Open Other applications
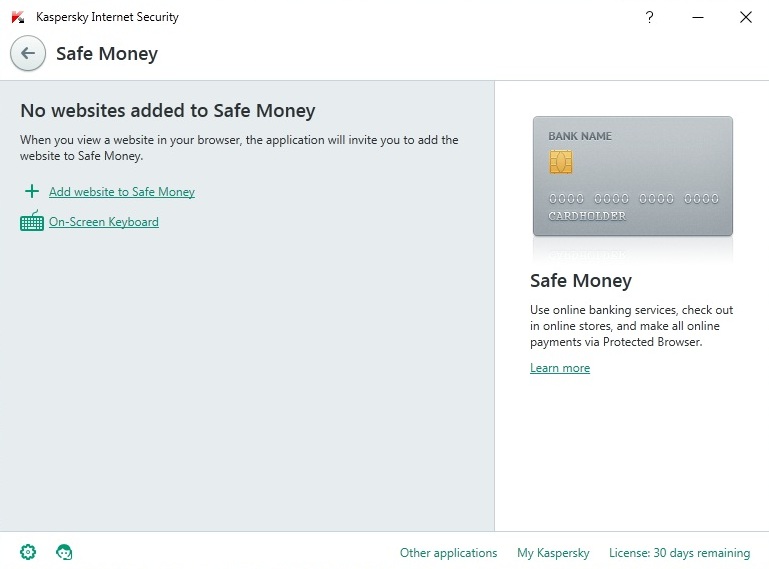This screenshot has height=569, width=769. [448, 553]
